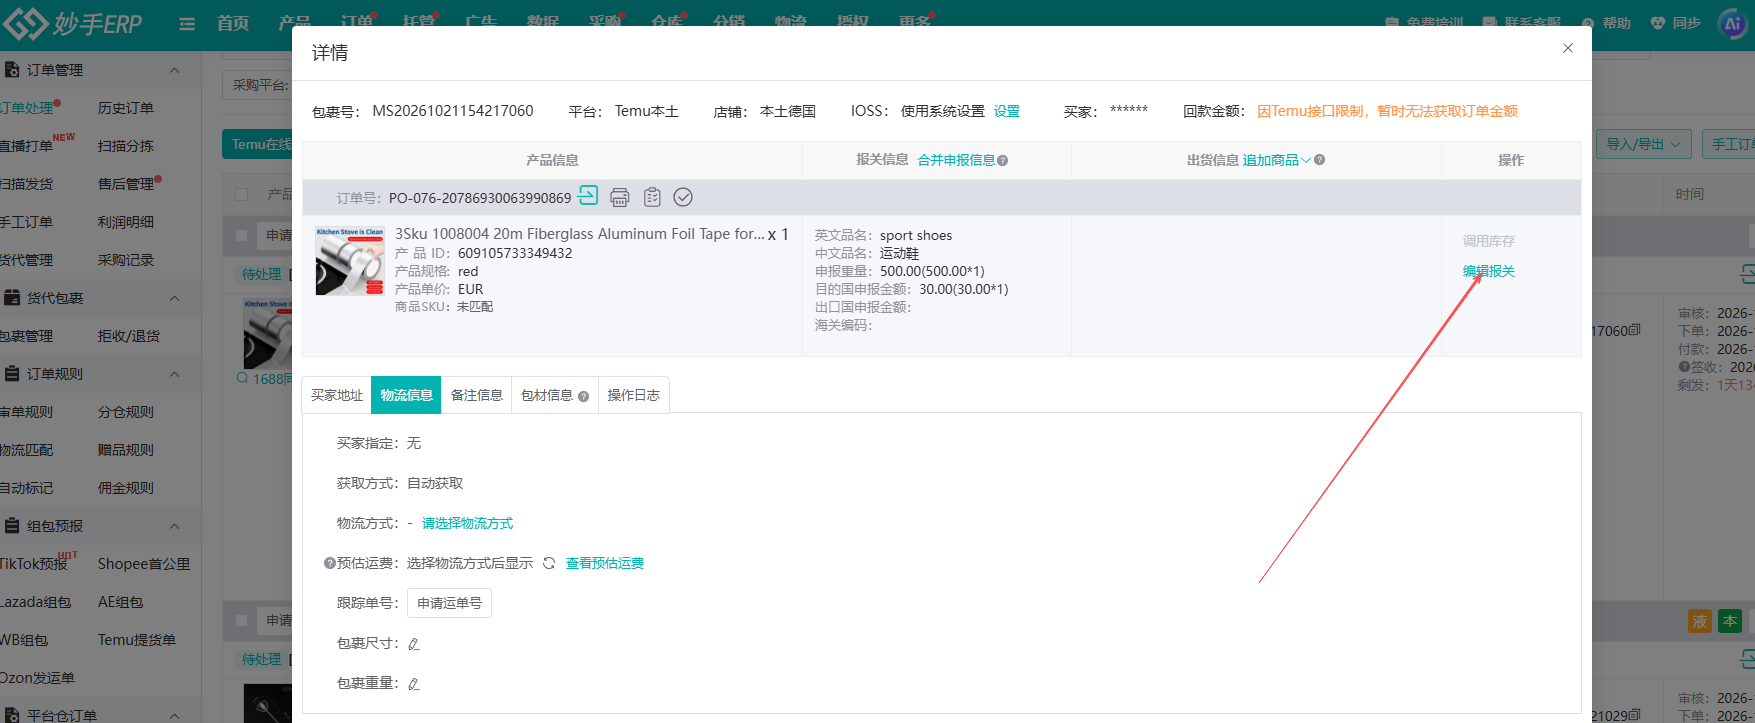Open the 查看预估运费 link

tap(605, 563)
